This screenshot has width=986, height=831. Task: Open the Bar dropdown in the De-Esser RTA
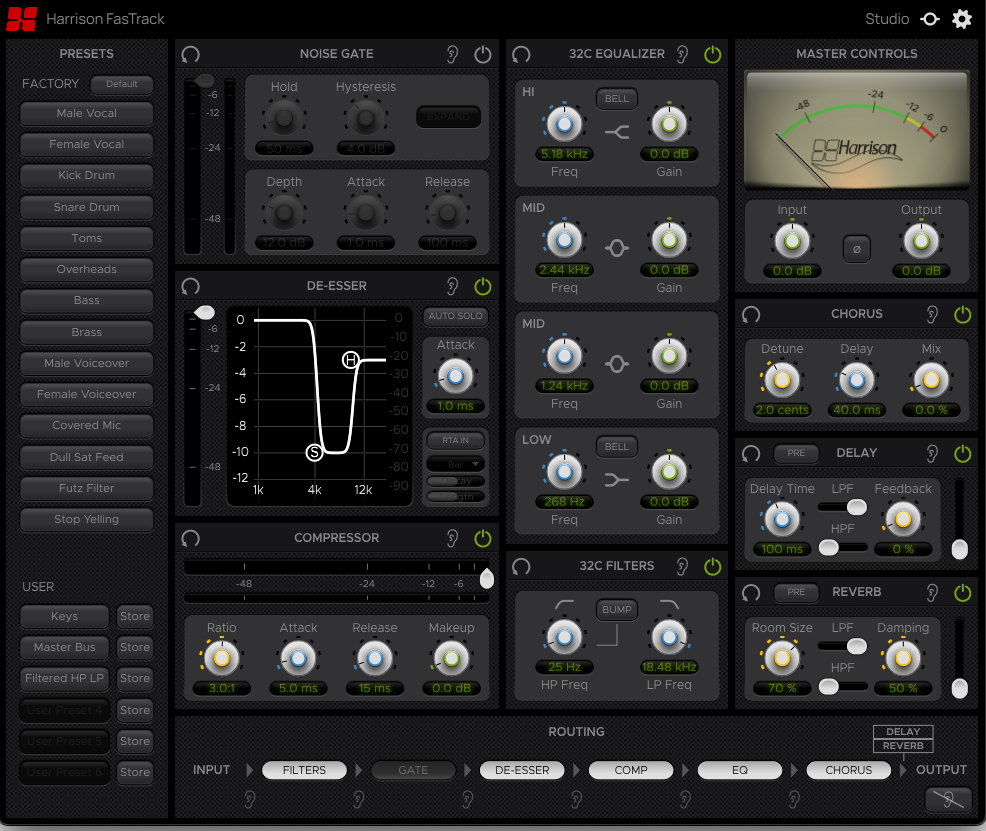point(456,464)
